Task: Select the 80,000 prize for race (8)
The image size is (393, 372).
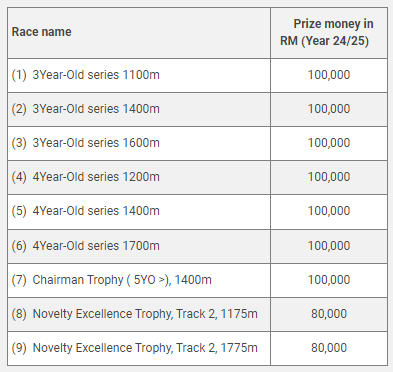Action: [329, 314]
